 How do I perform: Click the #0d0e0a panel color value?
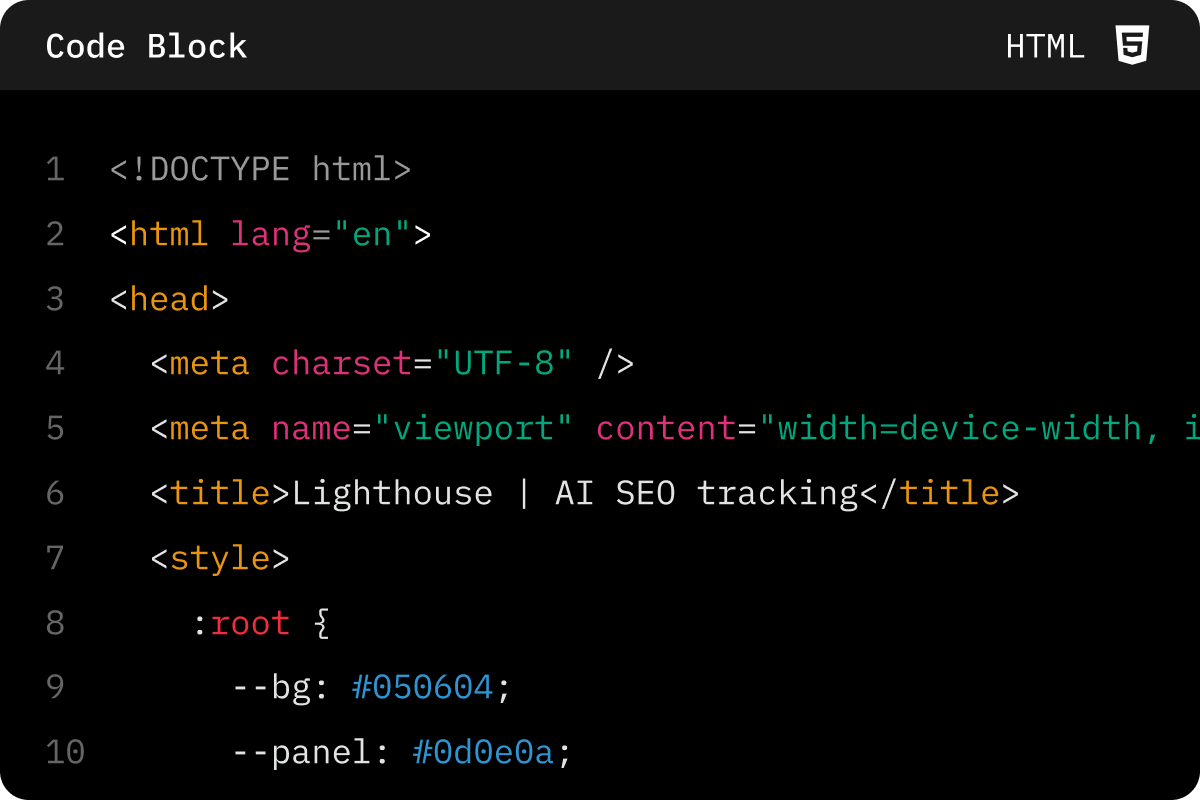[x=482, y=752]
